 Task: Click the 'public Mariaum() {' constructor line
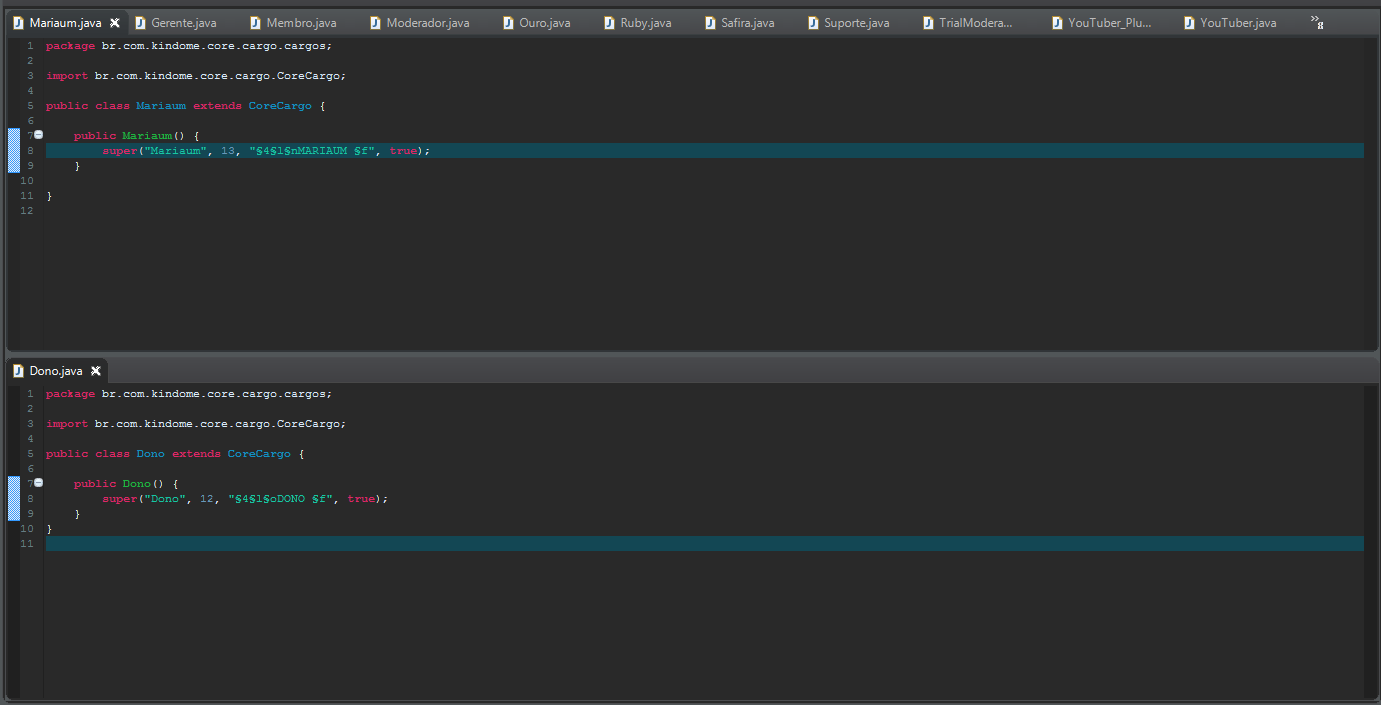click(137, 135)
